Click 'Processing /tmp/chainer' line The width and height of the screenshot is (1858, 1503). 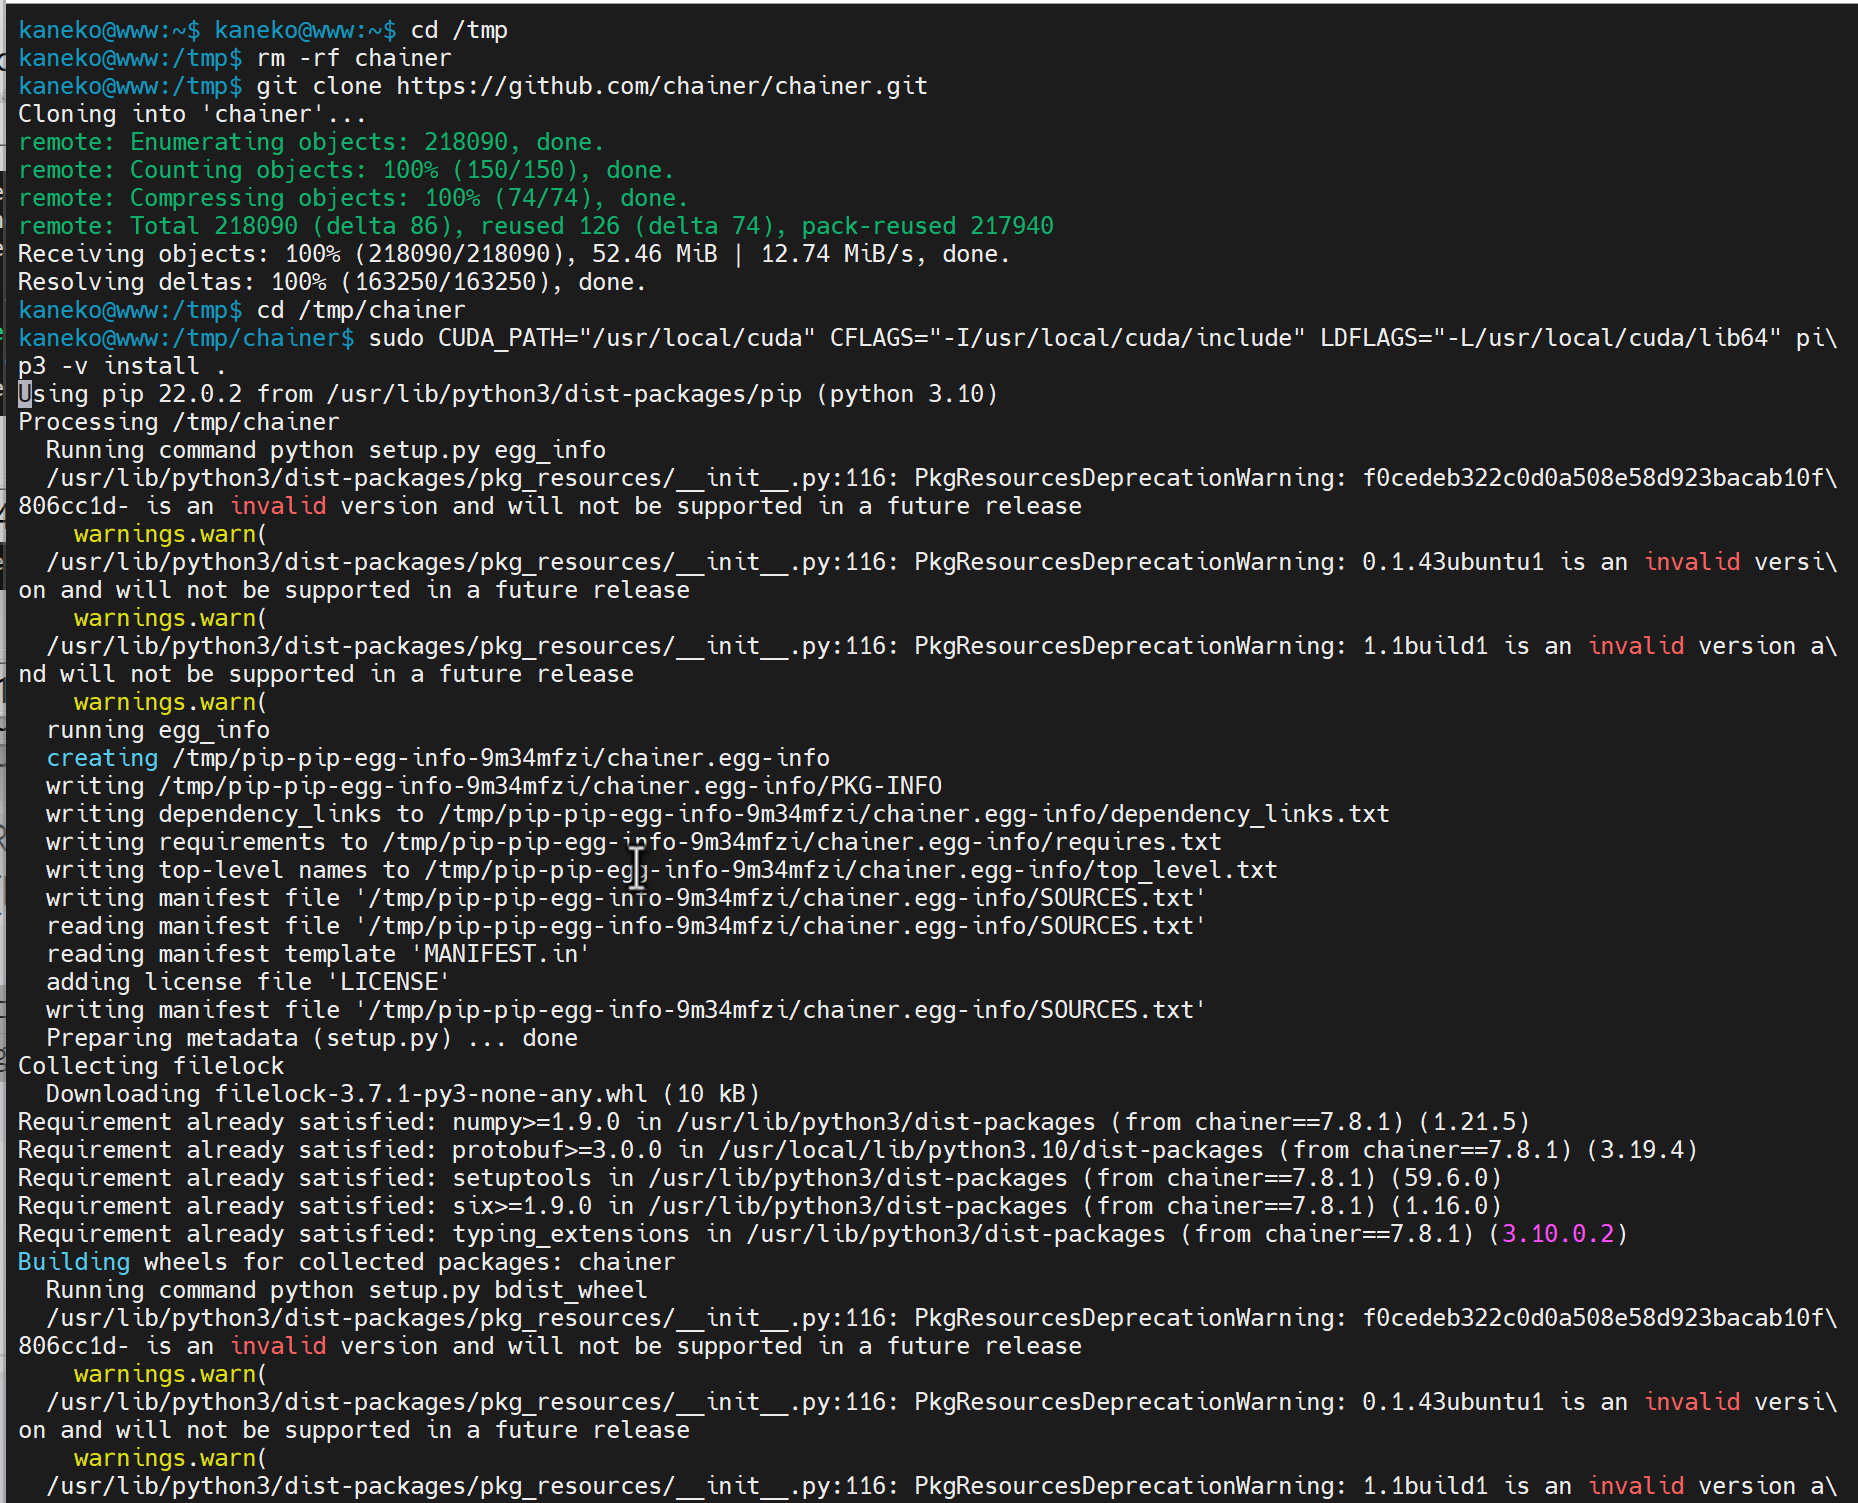tap(179, 422)
